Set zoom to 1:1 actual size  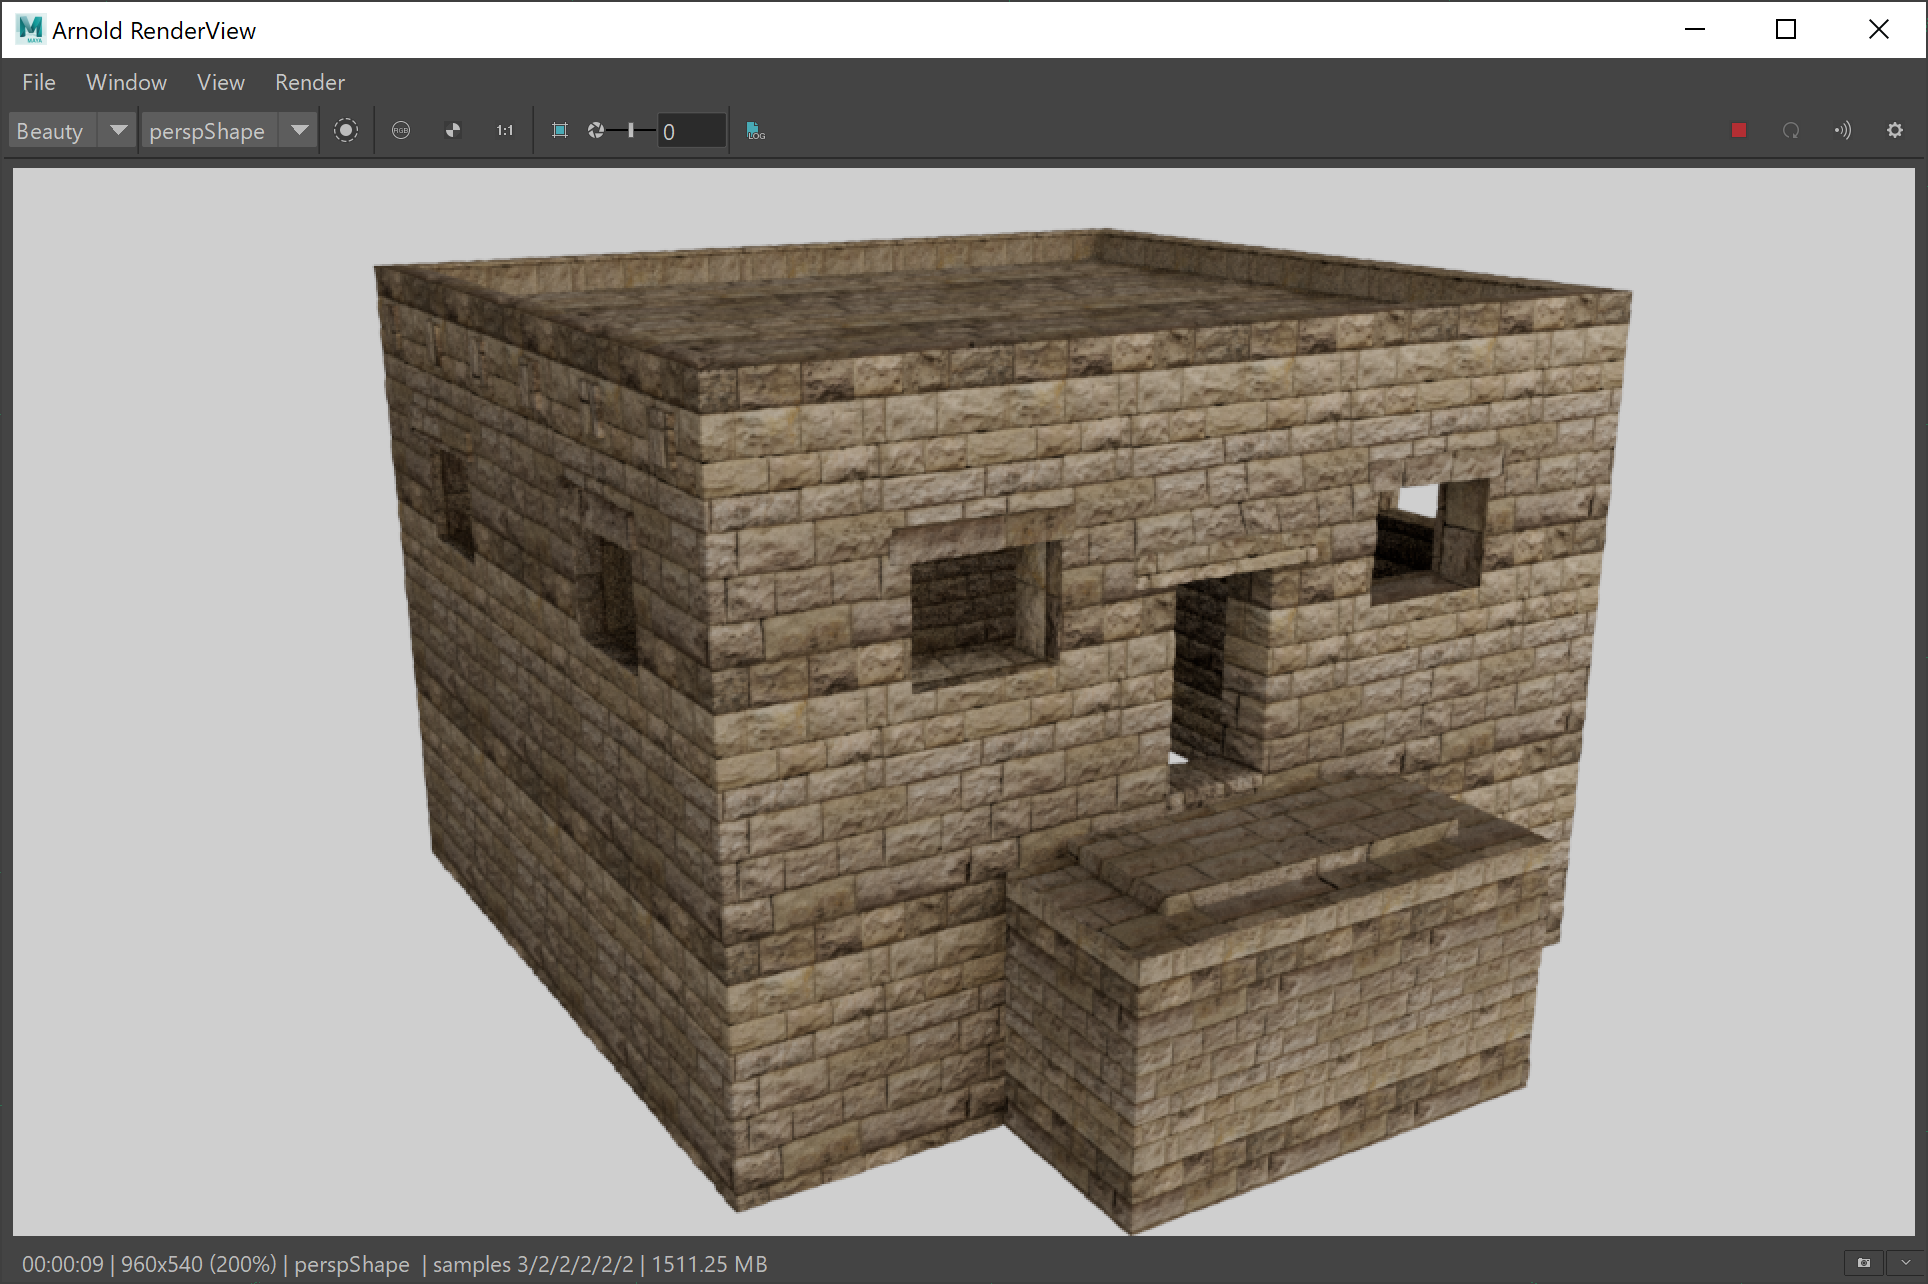tap(505, 130)
